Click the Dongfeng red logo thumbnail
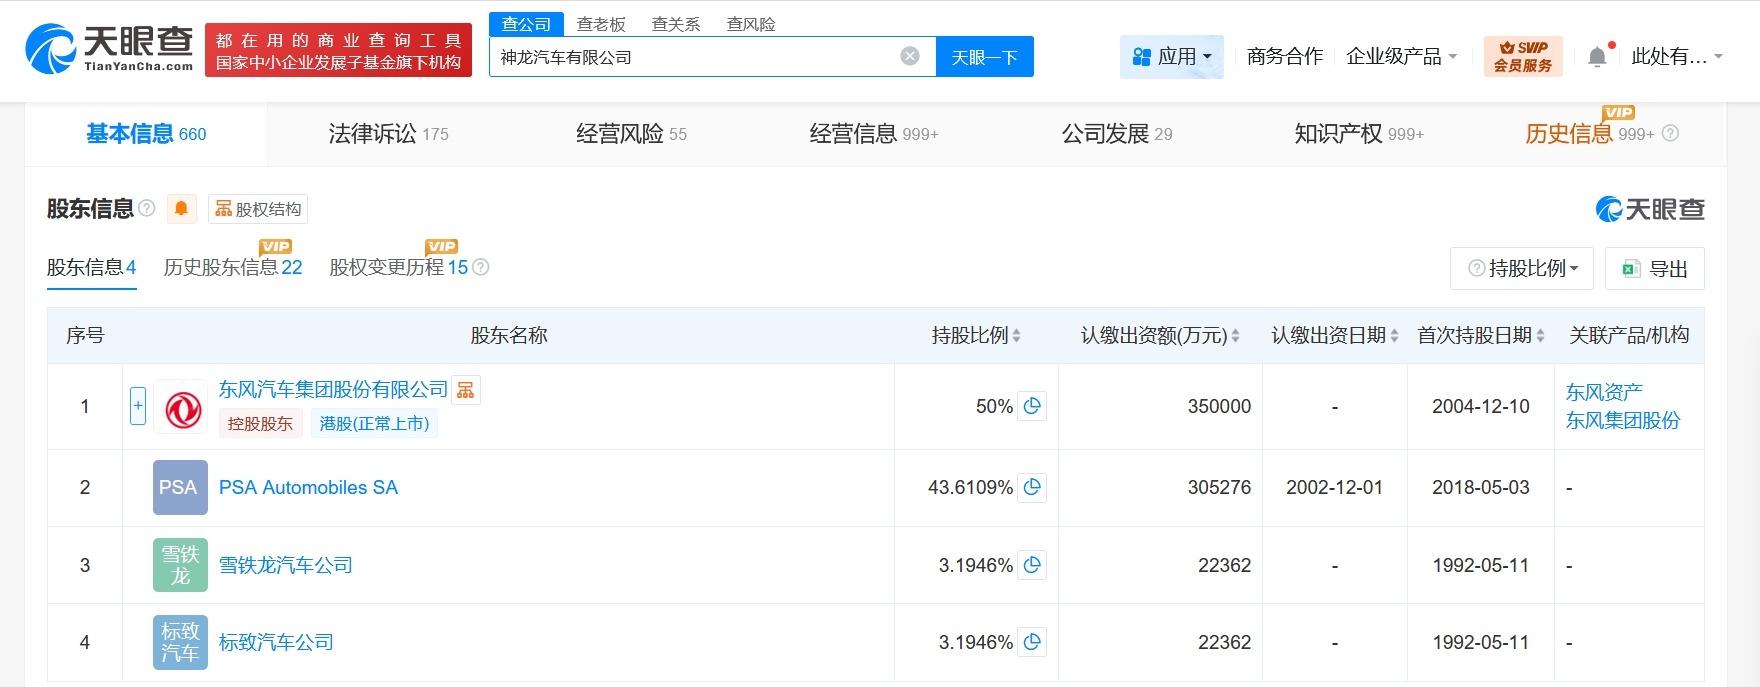Viewport: 1760px width, 687px height. point(182,408)
